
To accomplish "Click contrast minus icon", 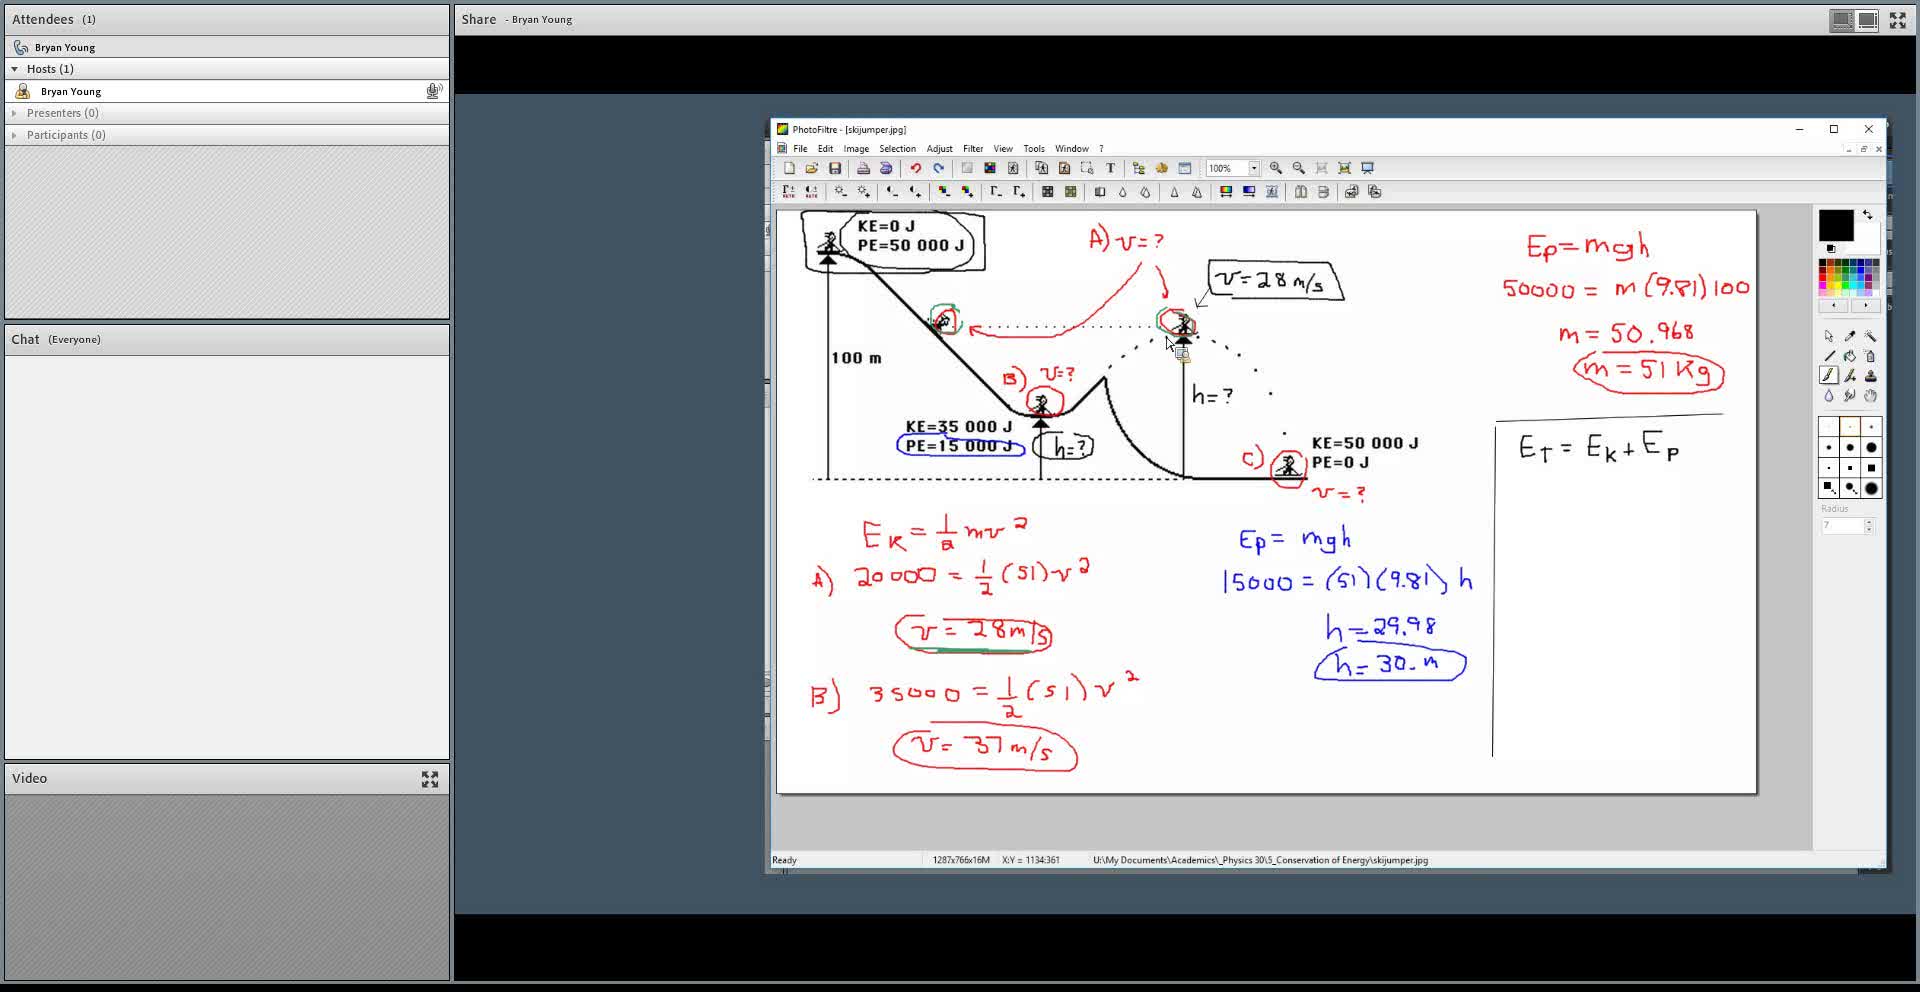I will coord(892,191).
